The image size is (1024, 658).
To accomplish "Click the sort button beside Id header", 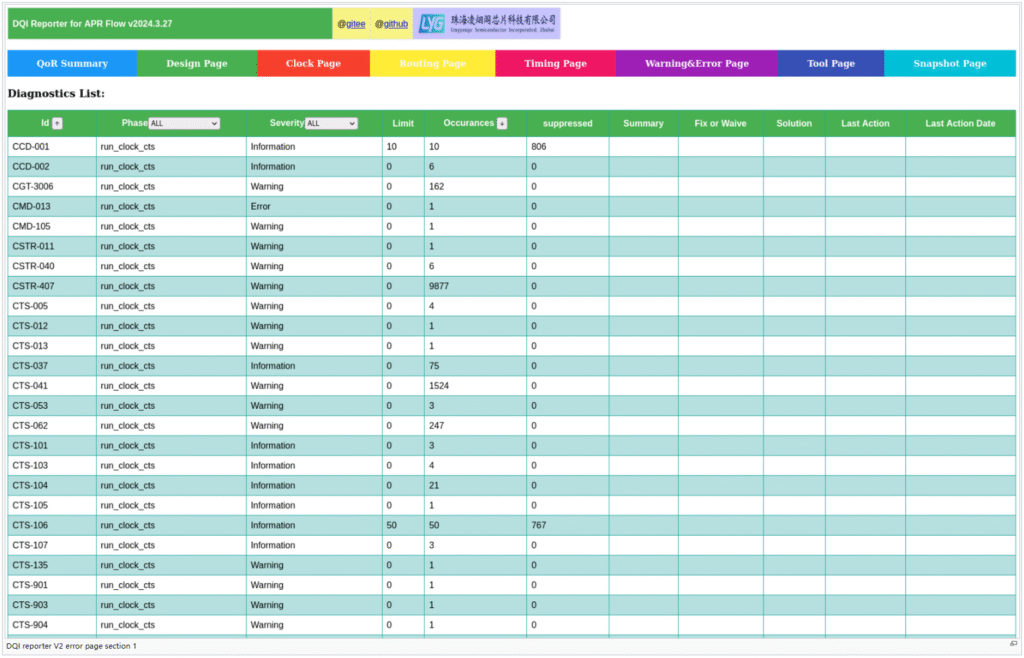I will [x=57, y=123].
